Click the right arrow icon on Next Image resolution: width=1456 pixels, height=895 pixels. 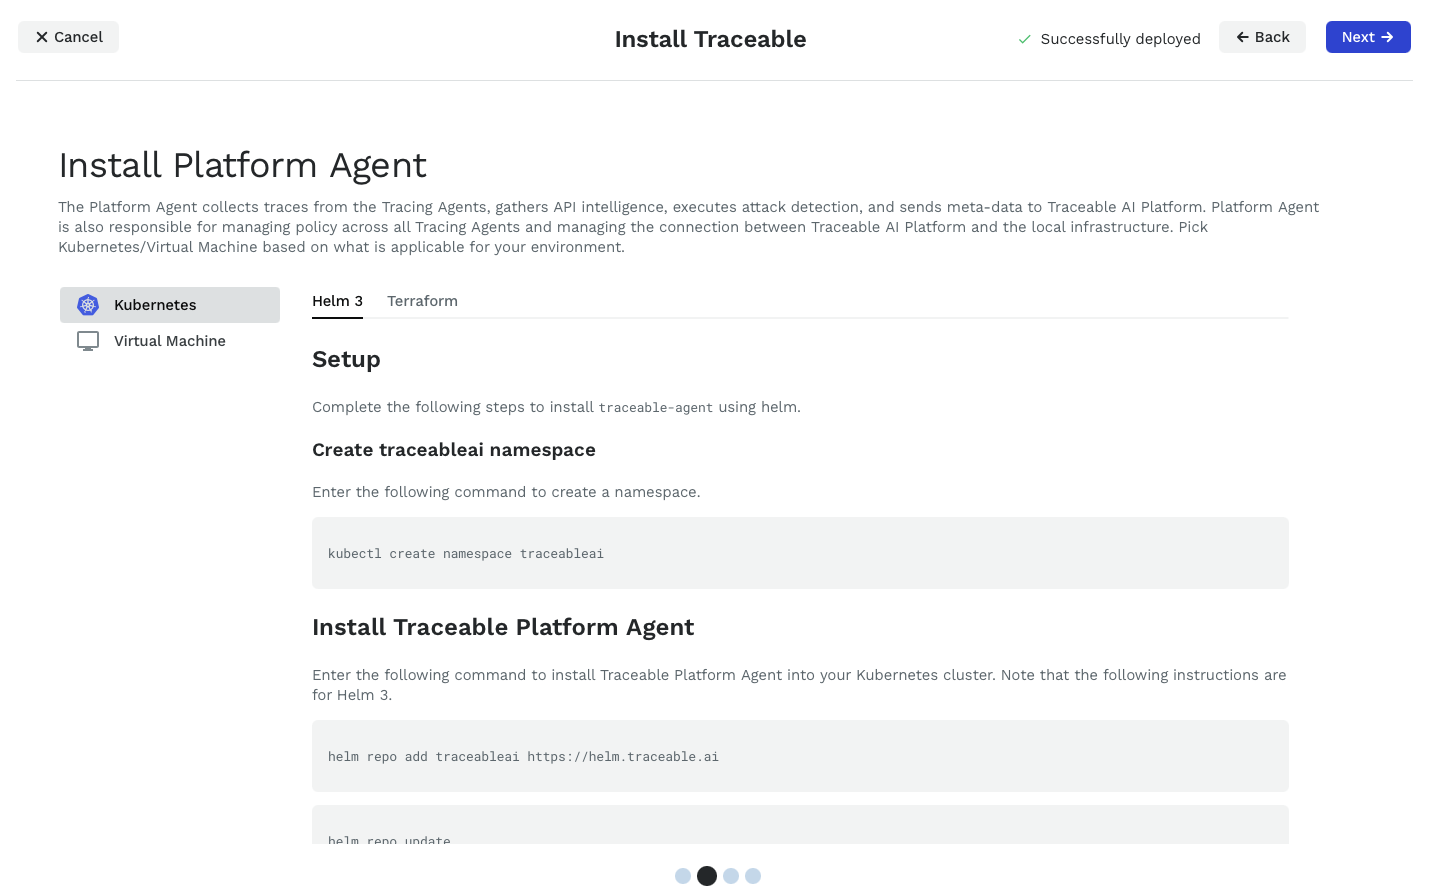pos(1387,37)
